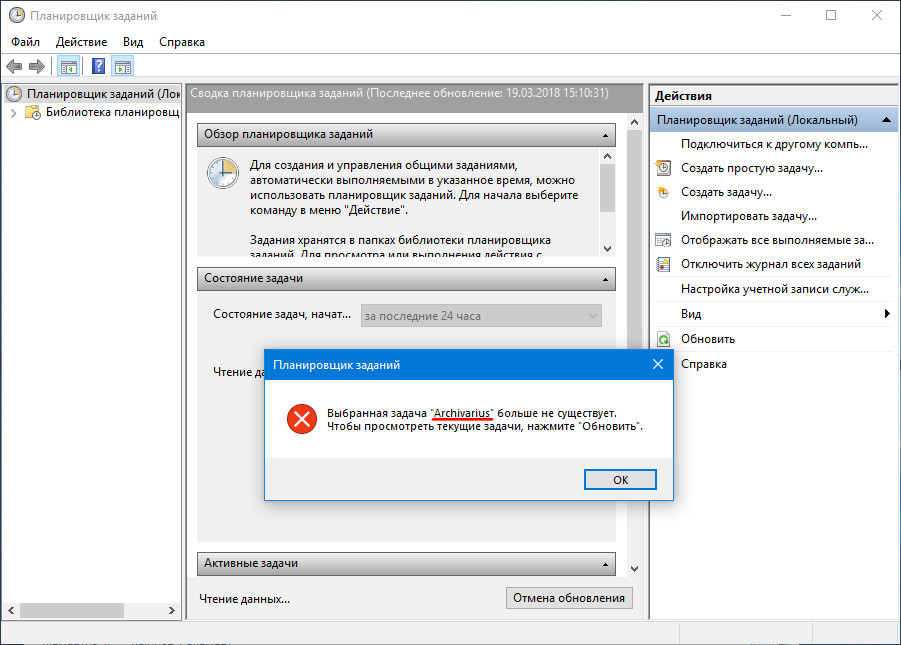This screenshot has height=645, width=901.
Task: Click the overview text scrollbar thumb
Action: coord(607,188)
